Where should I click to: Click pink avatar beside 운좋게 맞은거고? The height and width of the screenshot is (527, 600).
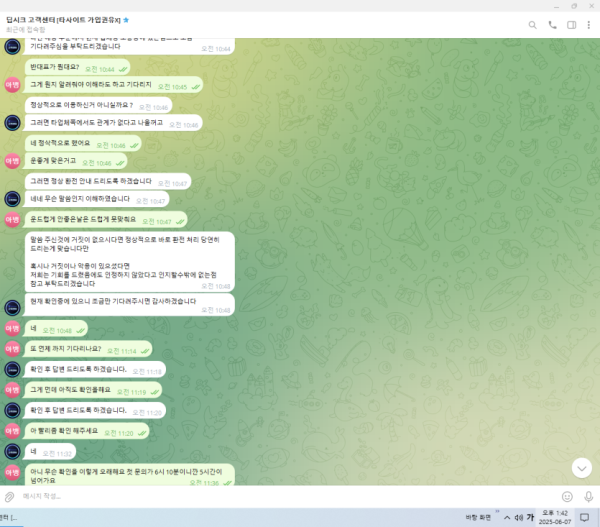tap(12, 161)
